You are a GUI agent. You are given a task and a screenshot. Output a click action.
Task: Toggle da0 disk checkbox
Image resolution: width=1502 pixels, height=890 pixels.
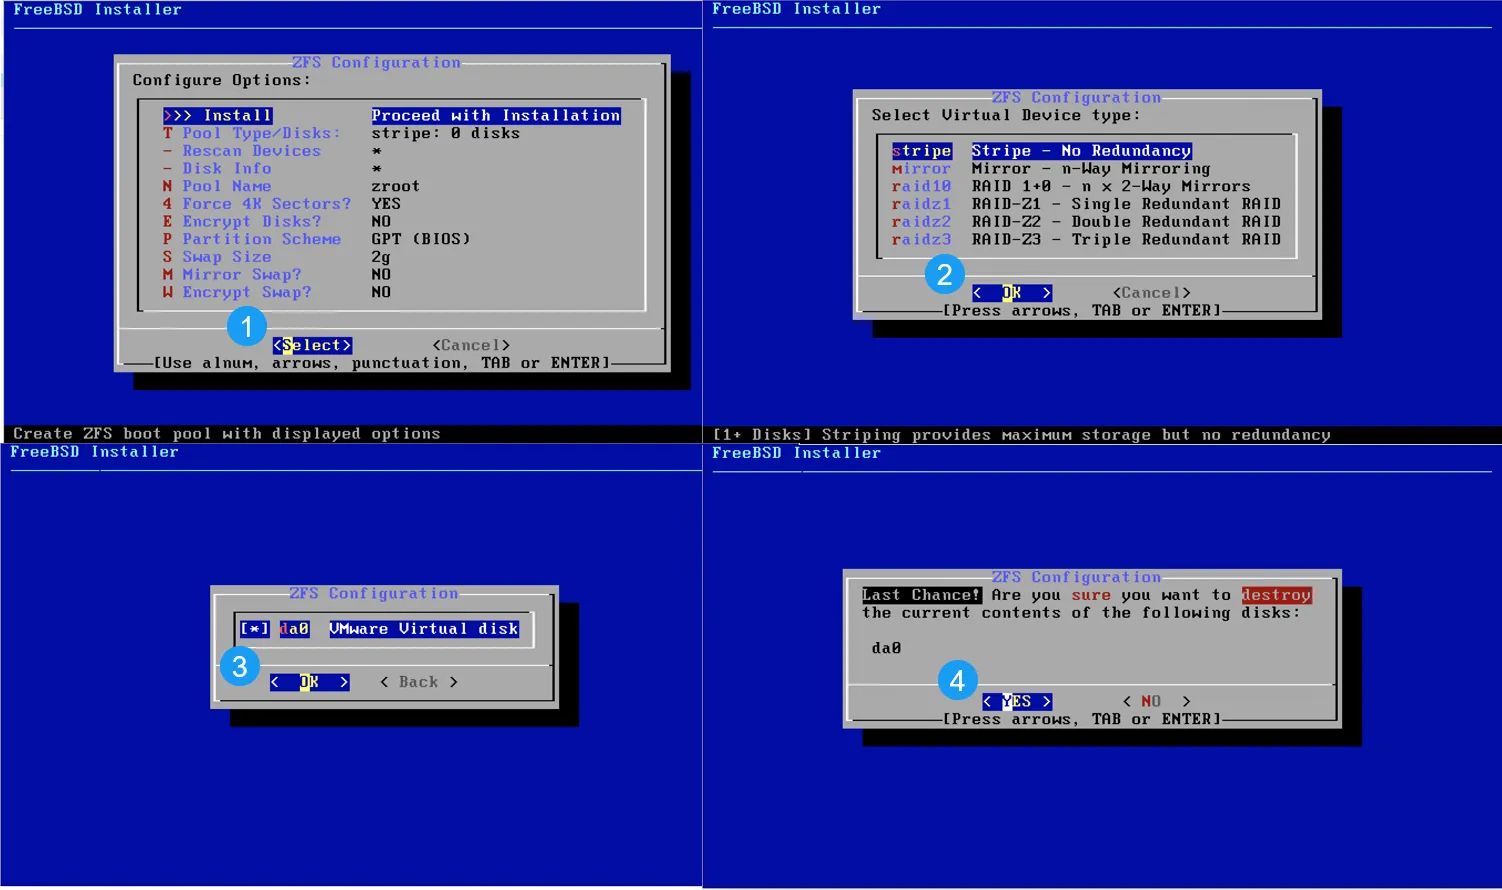pyautogui.click(x=254, y=629)
